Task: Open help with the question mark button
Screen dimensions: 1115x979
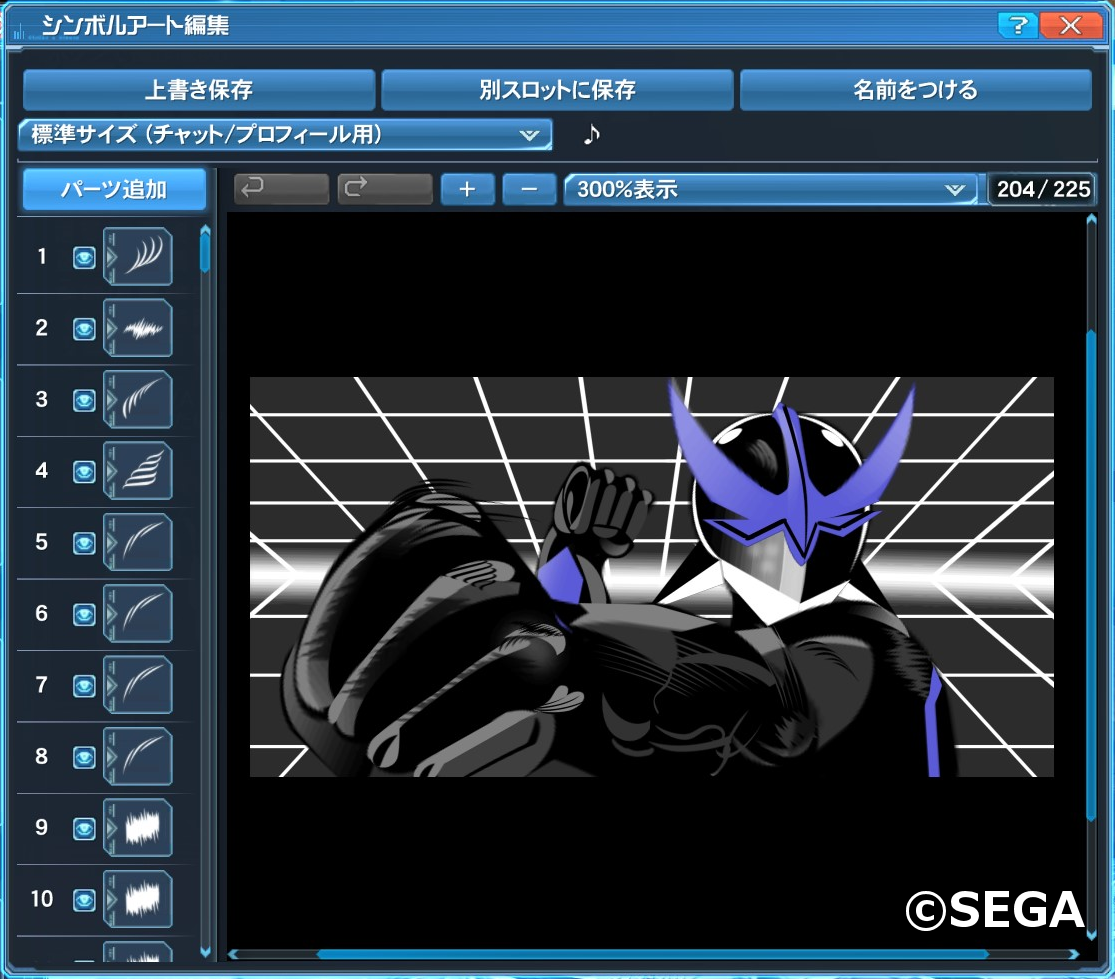Action: click(1018, 26)
